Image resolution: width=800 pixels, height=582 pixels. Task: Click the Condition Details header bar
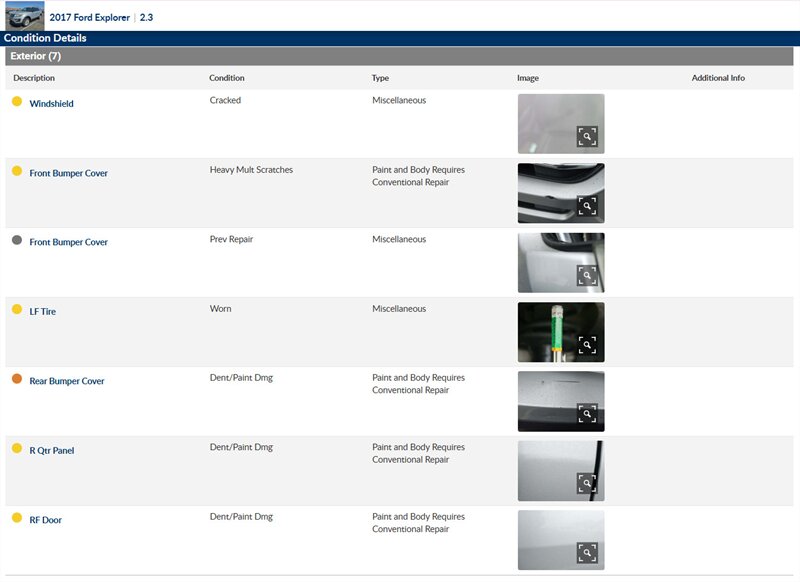point(400,38)
